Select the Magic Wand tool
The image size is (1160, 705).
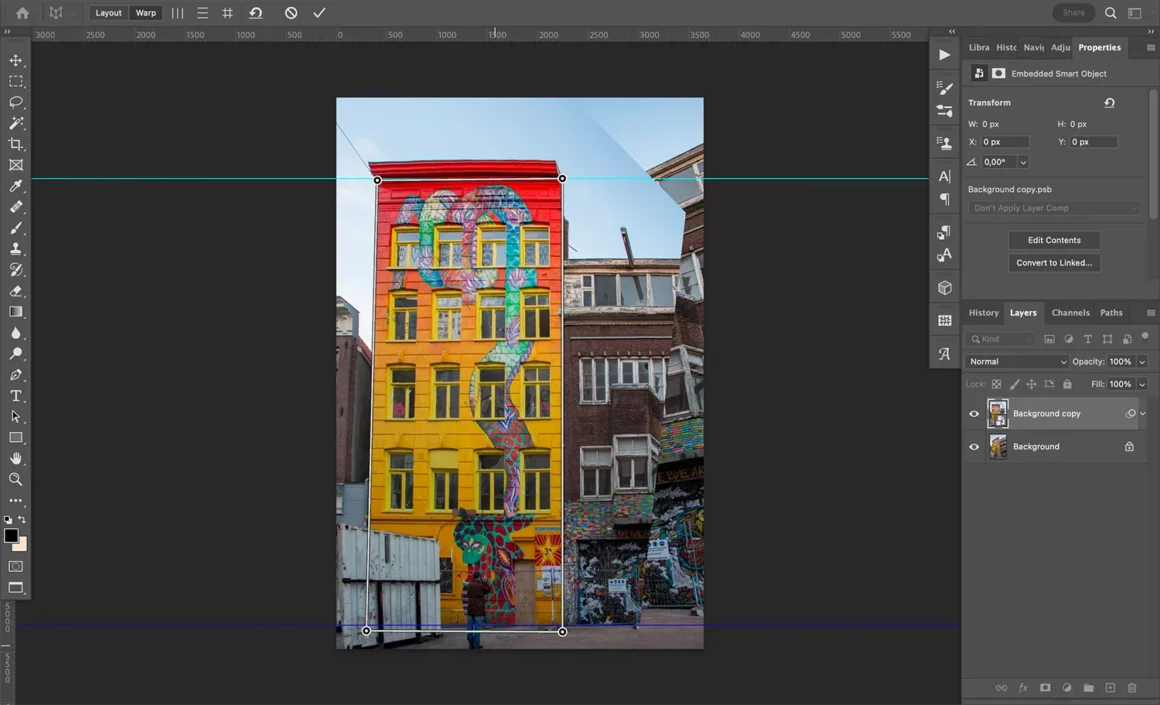pyautogui.click(x=16, y=123)
